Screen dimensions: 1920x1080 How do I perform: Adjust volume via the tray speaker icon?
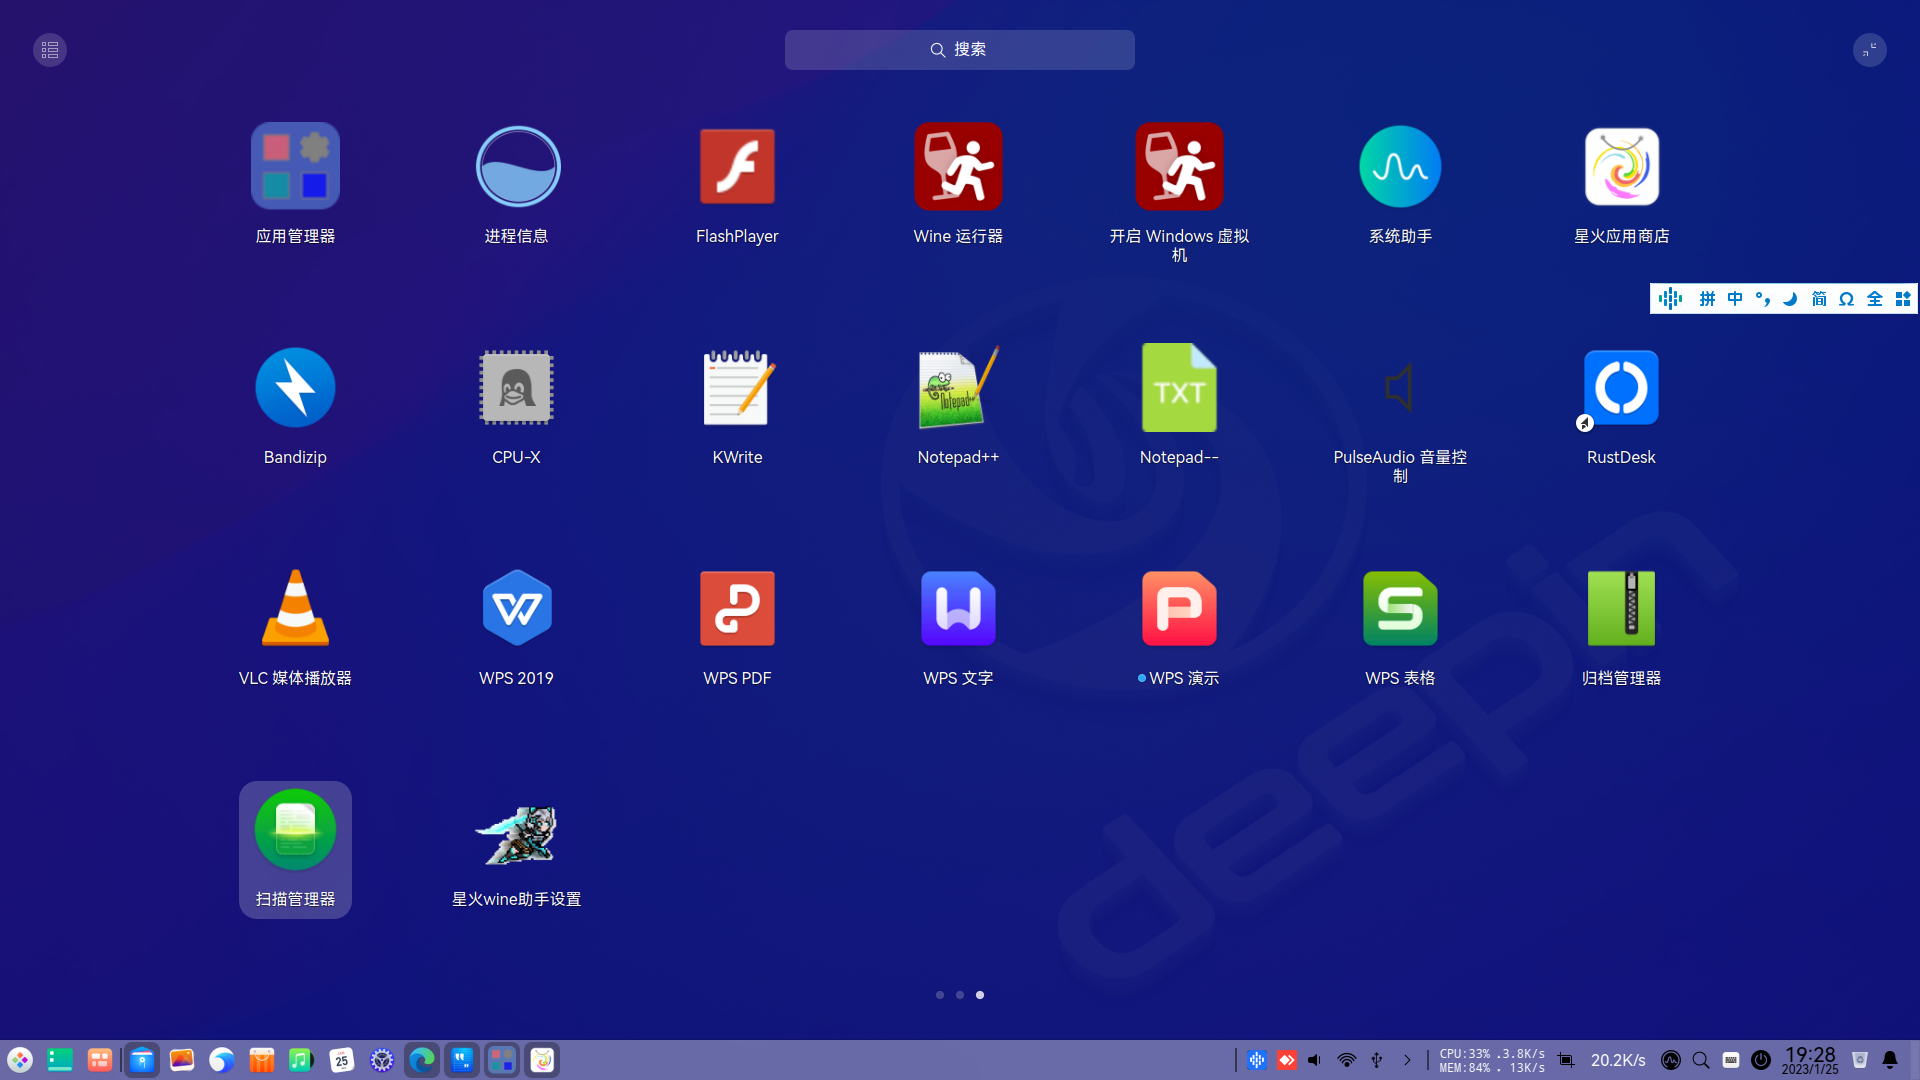[x=1314, y=1059]
